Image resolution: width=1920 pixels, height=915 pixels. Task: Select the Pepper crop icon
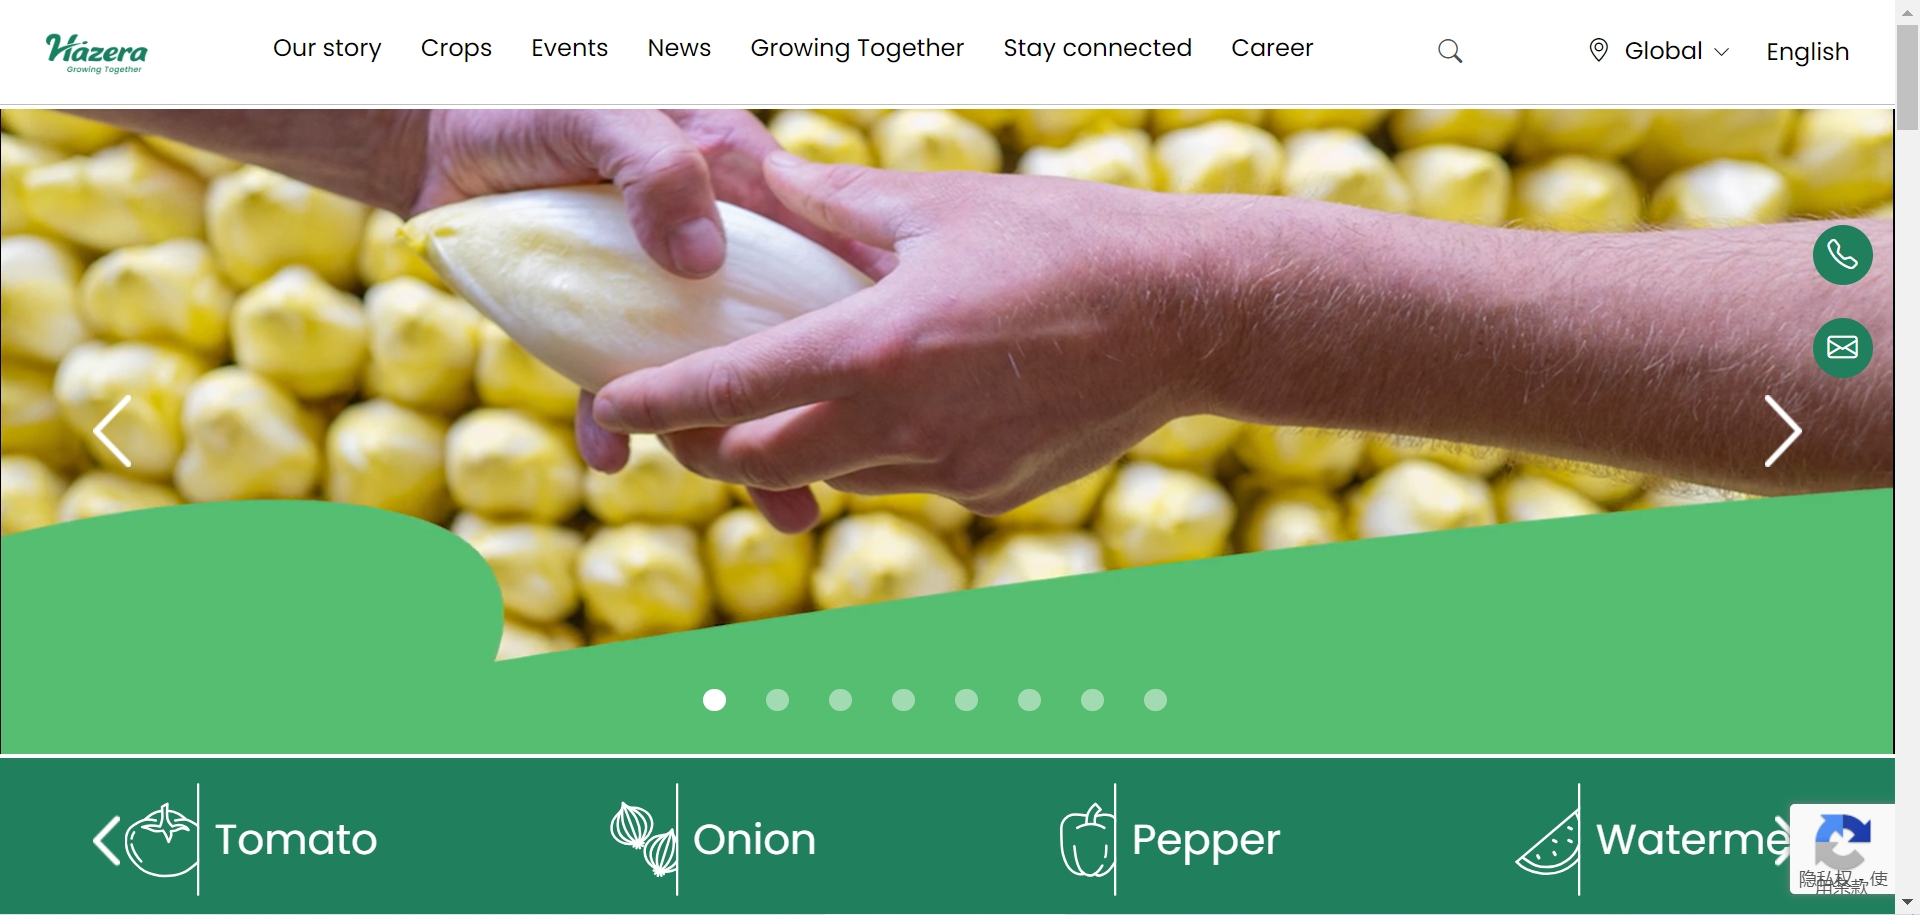click(1087, 840)
